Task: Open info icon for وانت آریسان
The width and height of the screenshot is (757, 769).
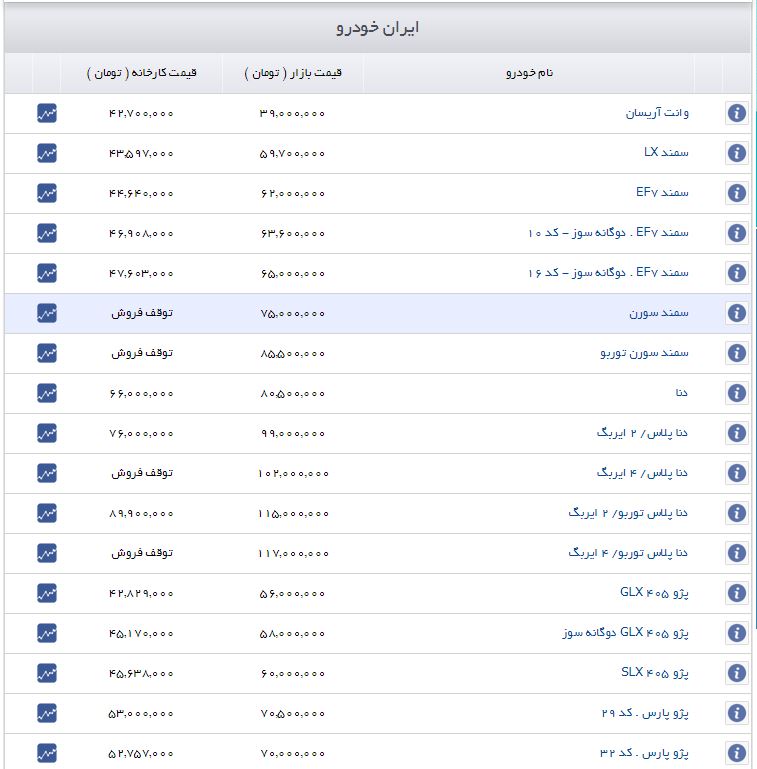Action: 736,113
